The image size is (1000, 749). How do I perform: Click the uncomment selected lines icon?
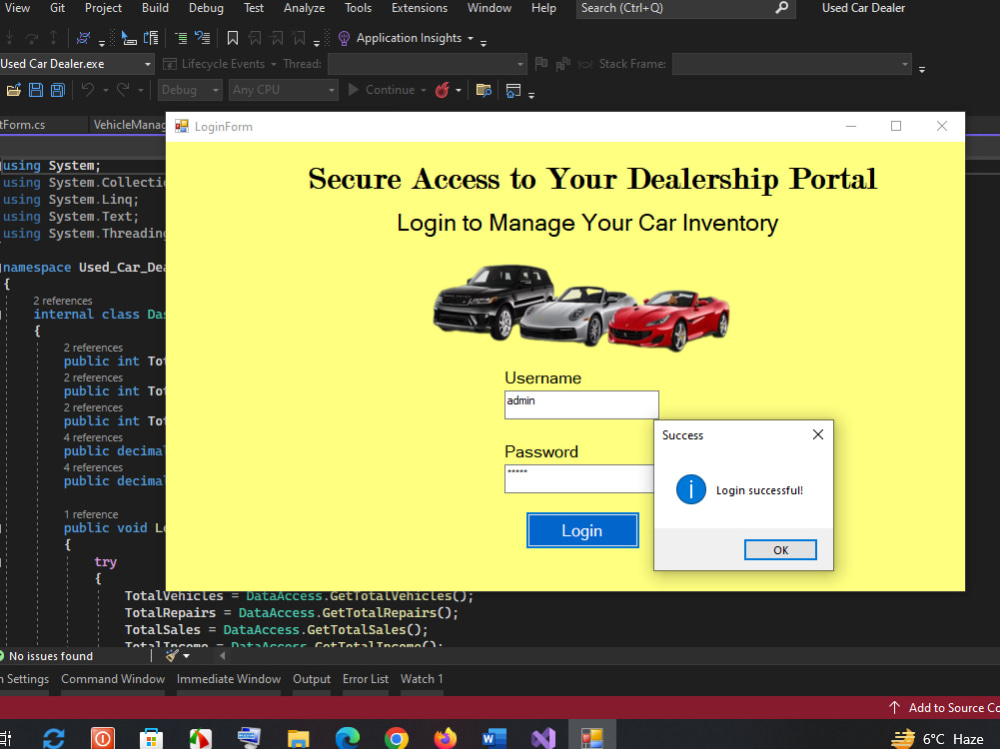[203, 38]
